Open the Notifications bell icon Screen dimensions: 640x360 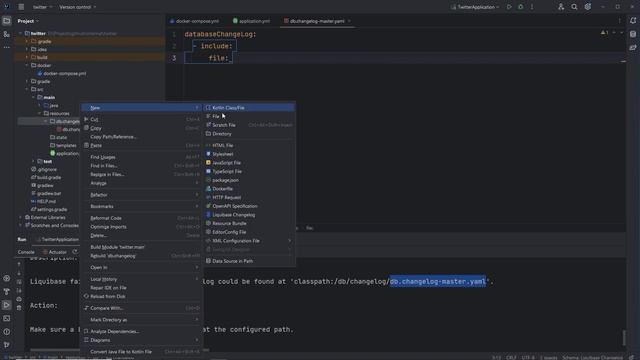click(633, 20)
